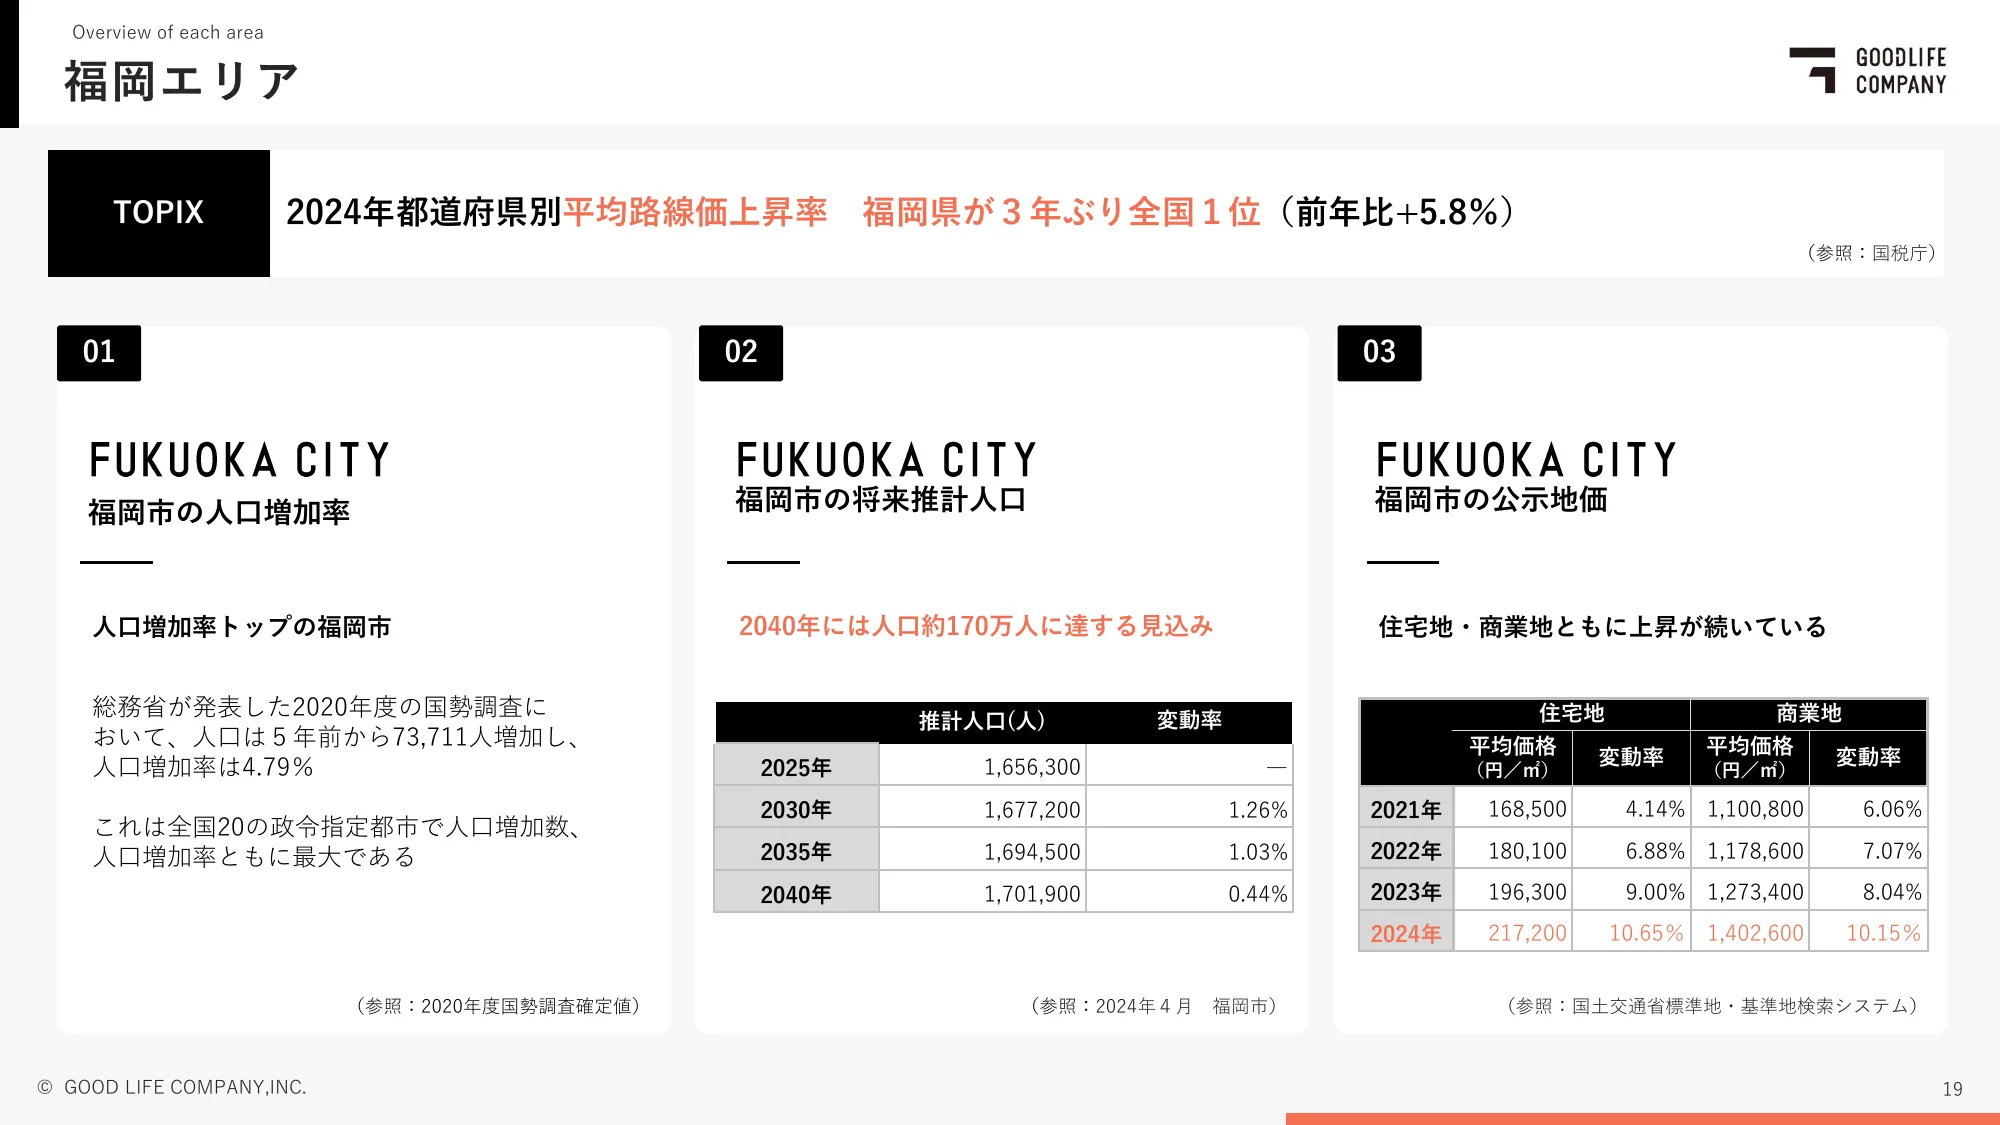Image resolution: width=2000 pixels, height=1125 pixels.
Task: Select the 01 section number badge
Action: (x=99, y=352)
